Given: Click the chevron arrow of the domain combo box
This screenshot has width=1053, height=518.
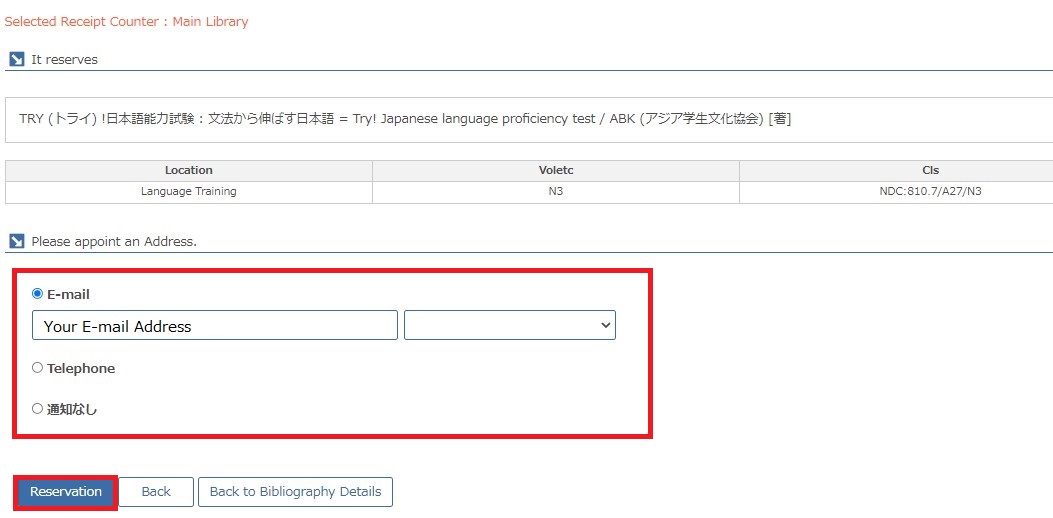Looking at the screenshot, I should coord(605,325).
